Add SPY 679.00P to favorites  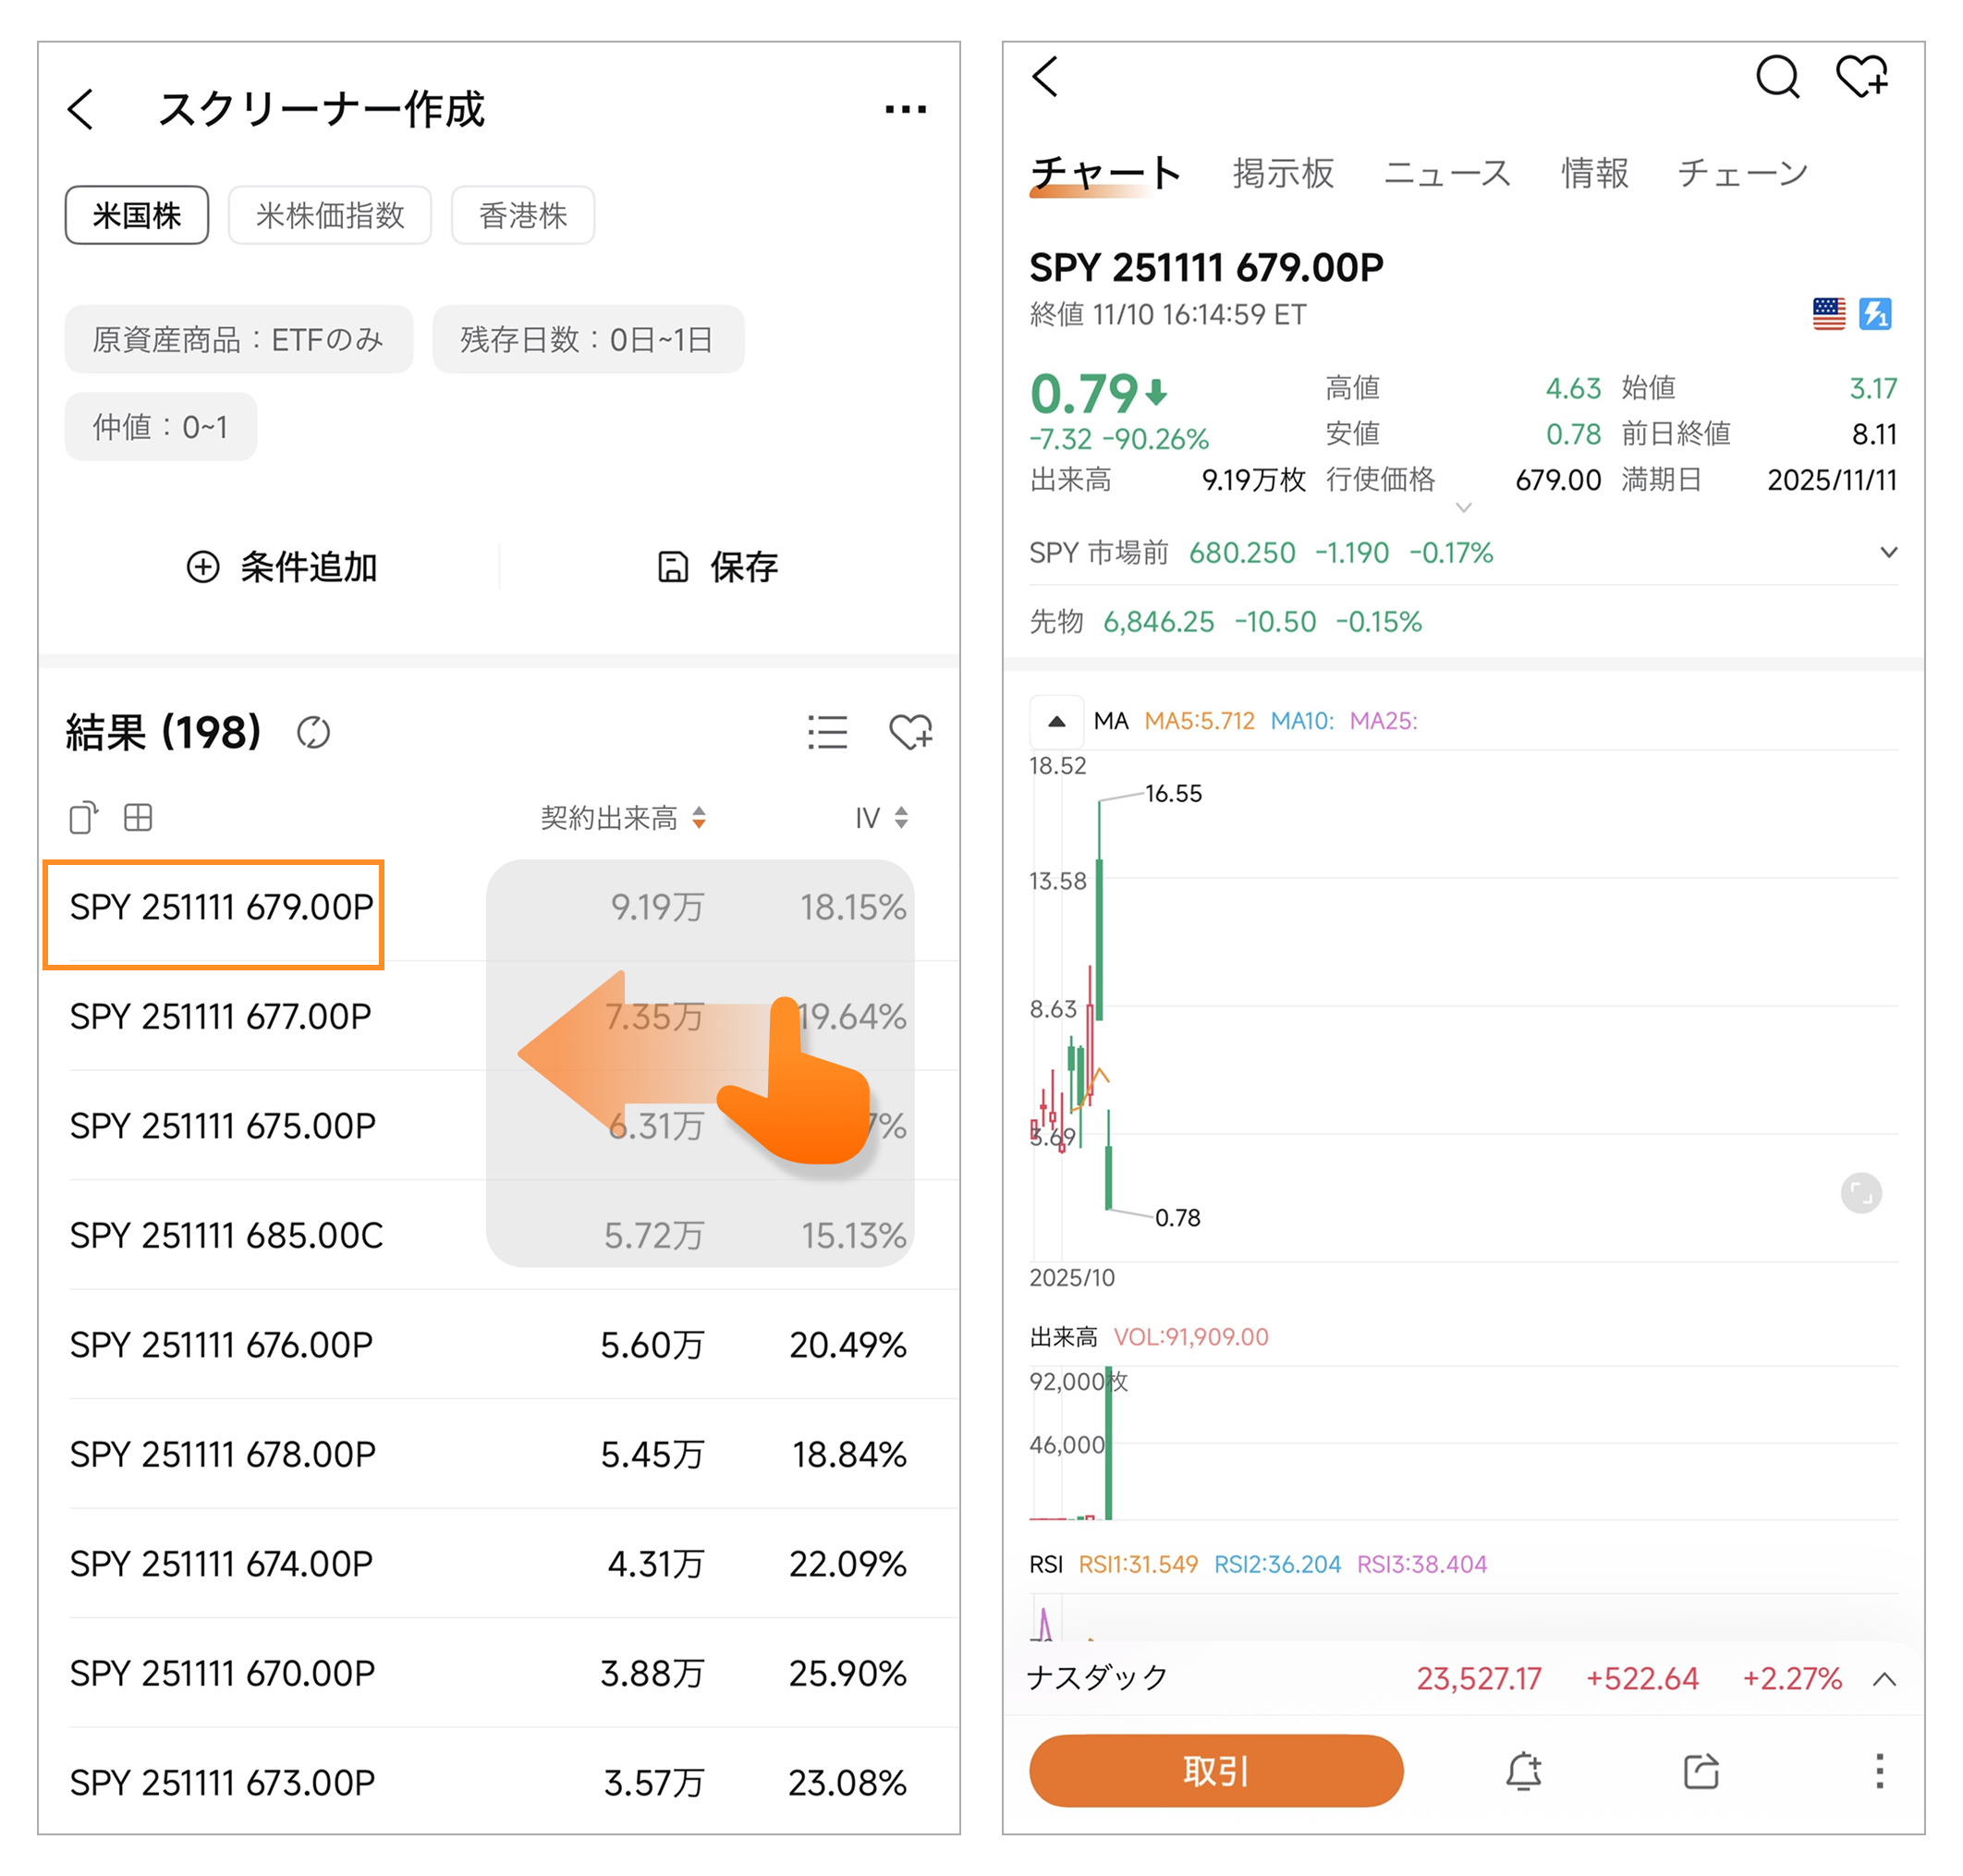pos(1861,76)
